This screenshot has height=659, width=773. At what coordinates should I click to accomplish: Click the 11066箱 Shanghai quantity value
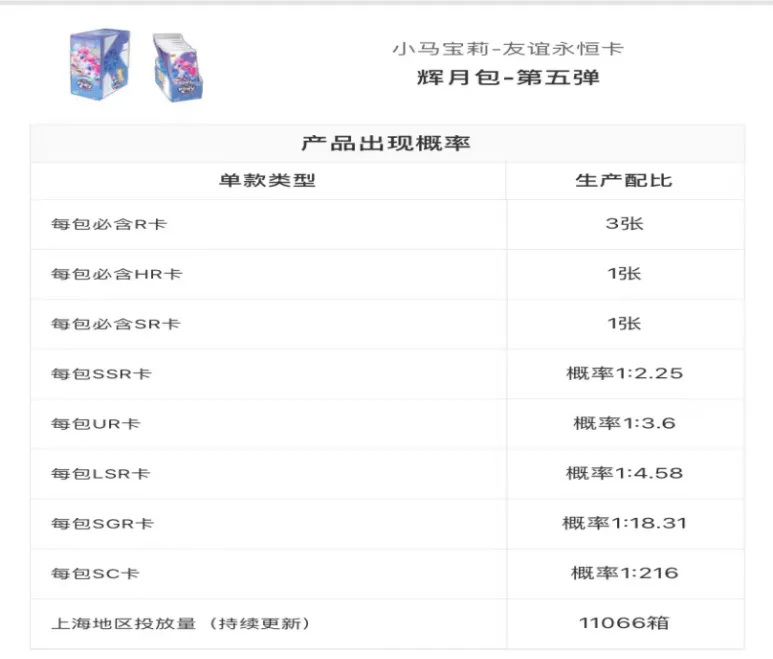tap(625, 623)
